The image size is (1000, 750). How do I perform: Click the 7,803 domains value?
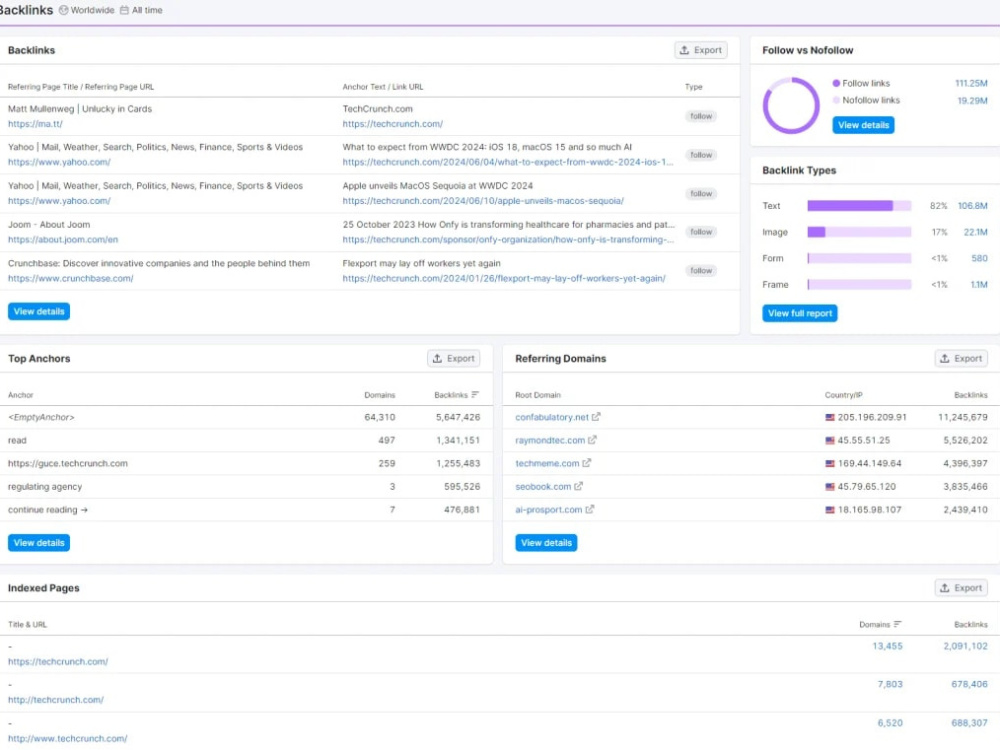(890, 684)
